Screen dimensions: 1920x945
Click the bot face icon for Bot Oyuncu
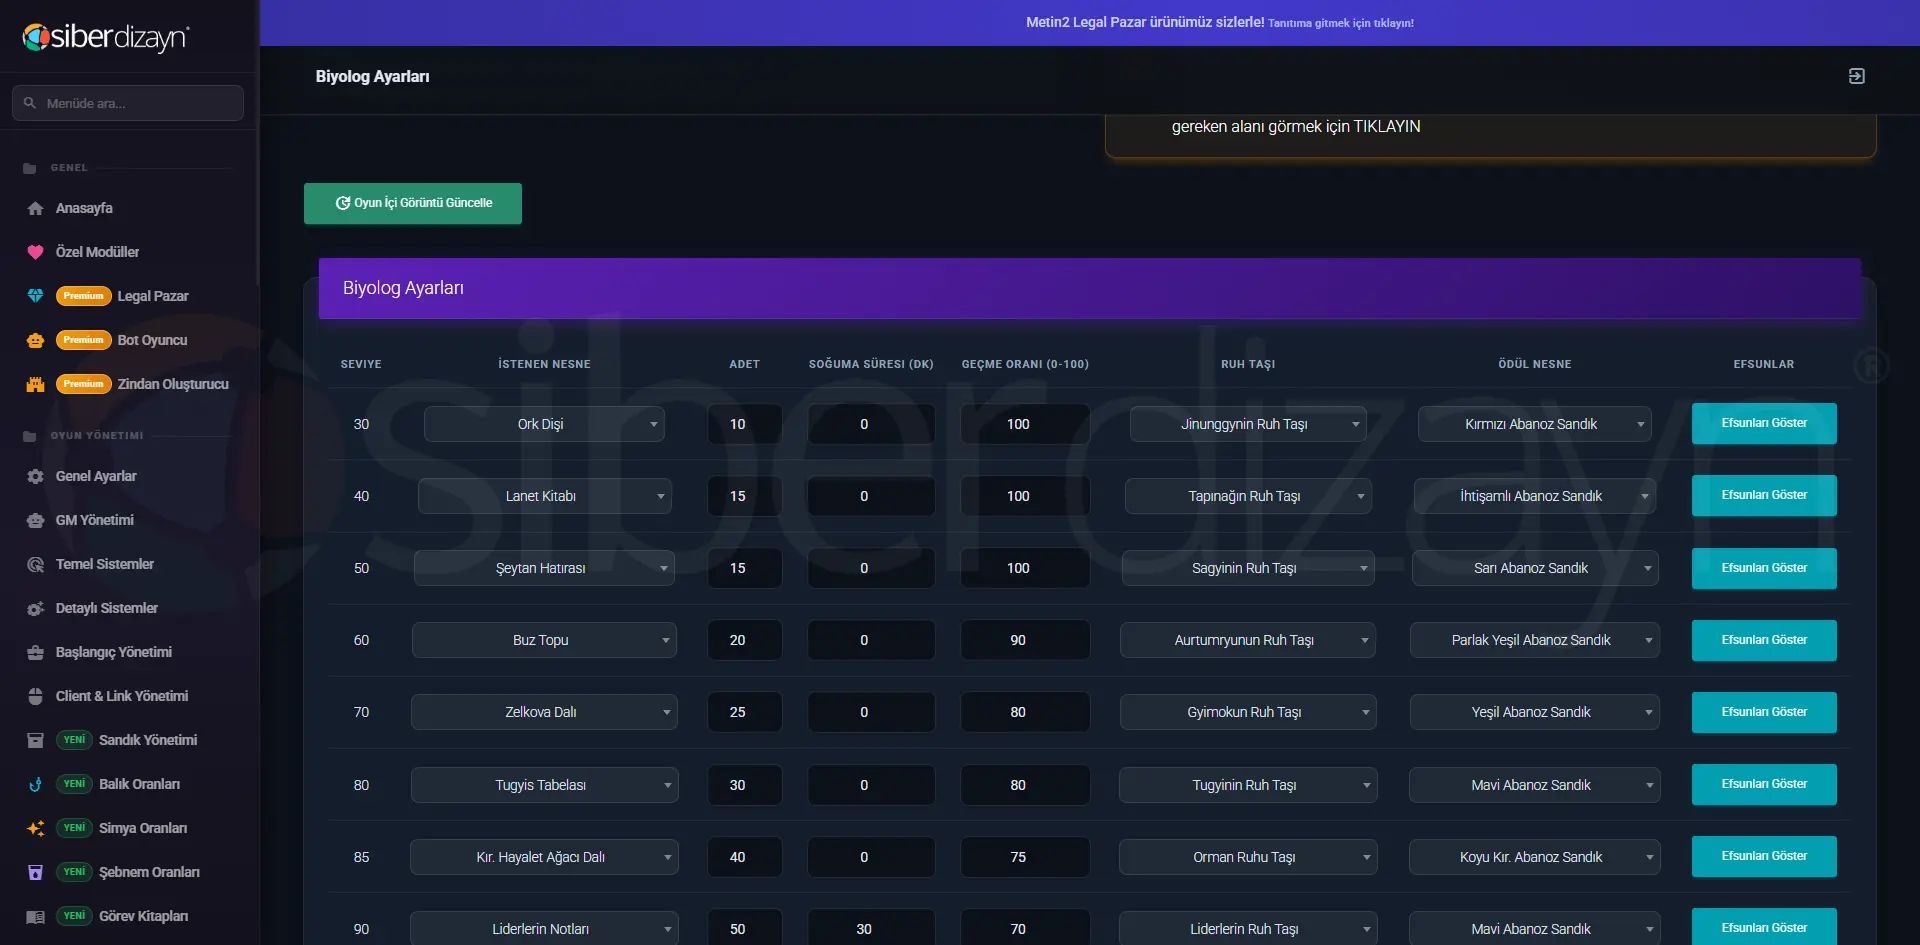coord(35,340)
